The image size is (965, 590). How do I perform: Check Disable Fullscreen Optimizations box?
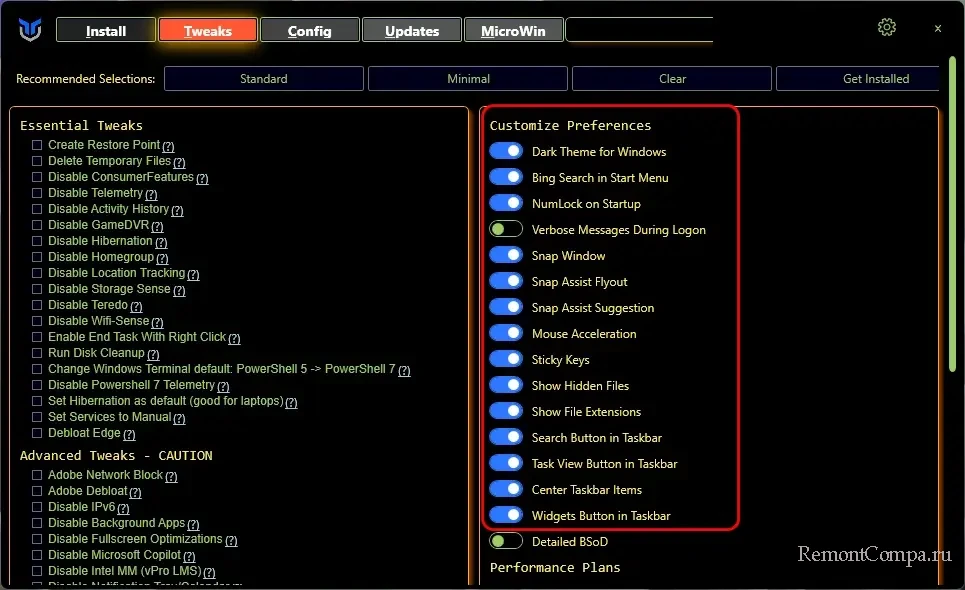tap(37, 539)
